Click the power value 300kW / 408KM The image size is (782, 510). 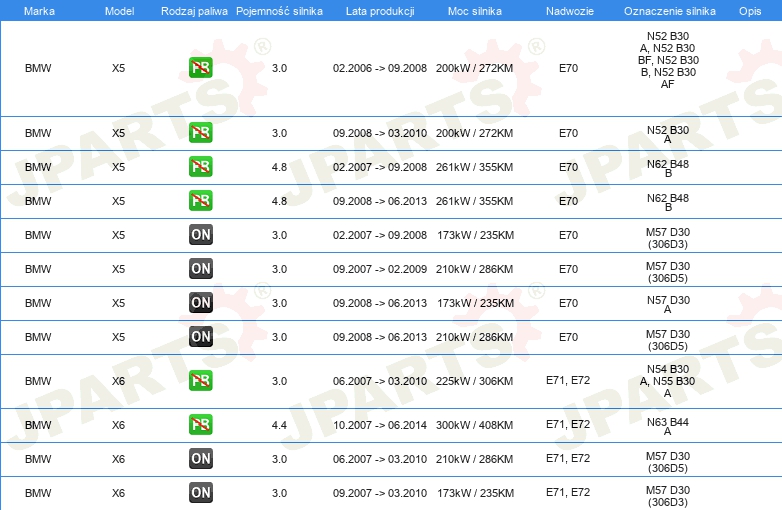pyautogui.click(x=474, y=425)
